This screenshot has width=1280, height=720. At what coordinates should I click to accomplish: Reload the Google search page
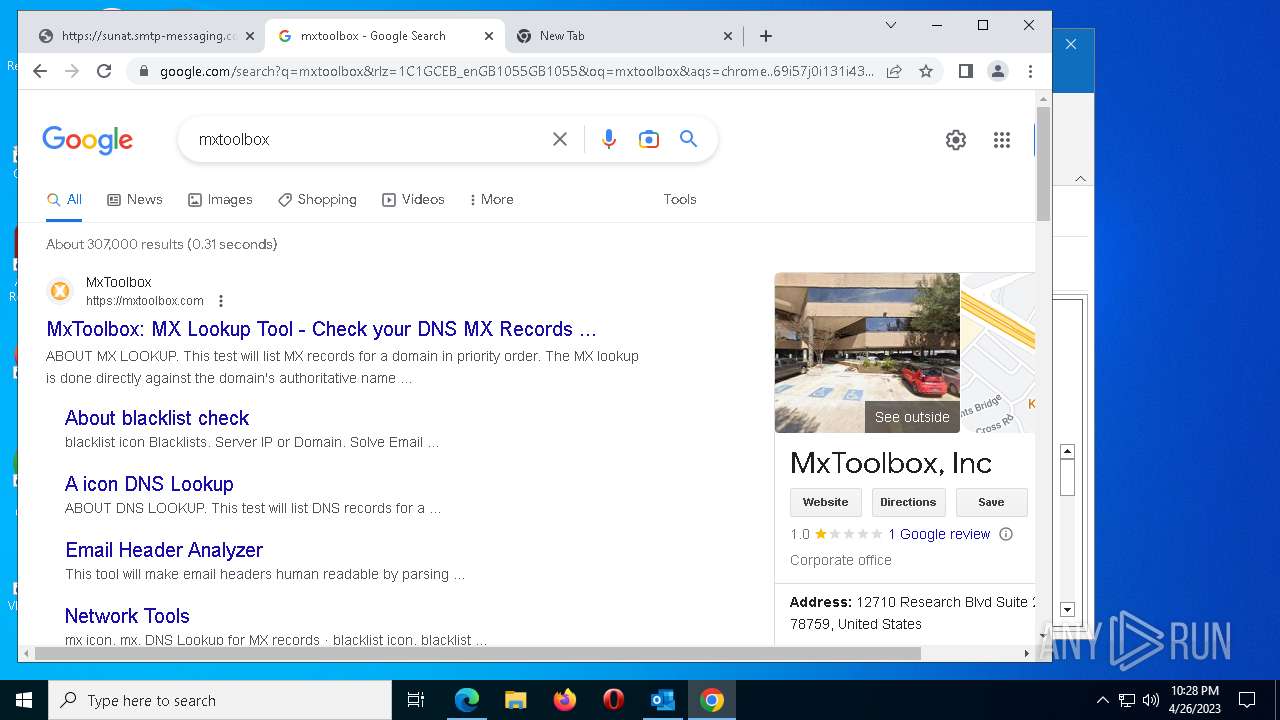click(x=104, y=71)
